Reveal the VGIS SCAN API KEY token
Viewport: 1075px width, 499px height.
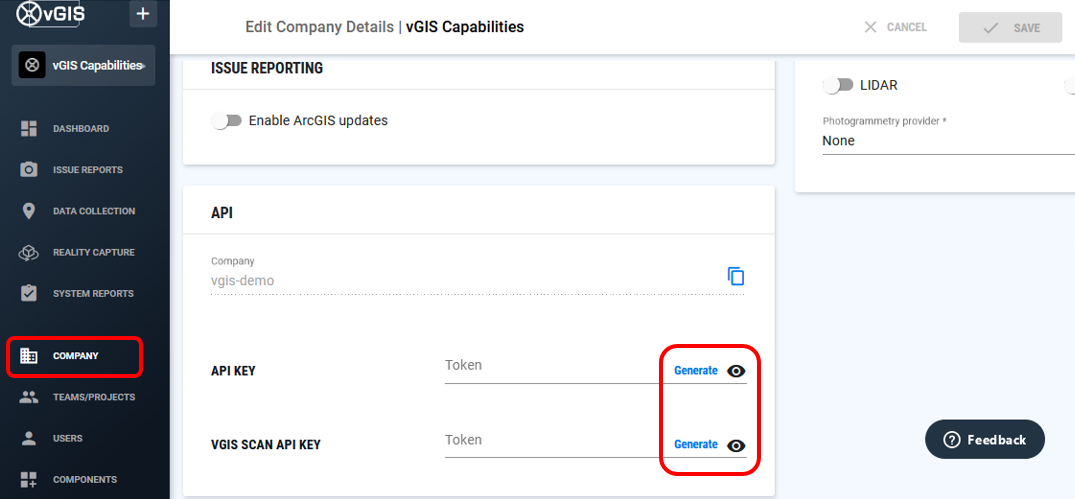tap(736, 445)
